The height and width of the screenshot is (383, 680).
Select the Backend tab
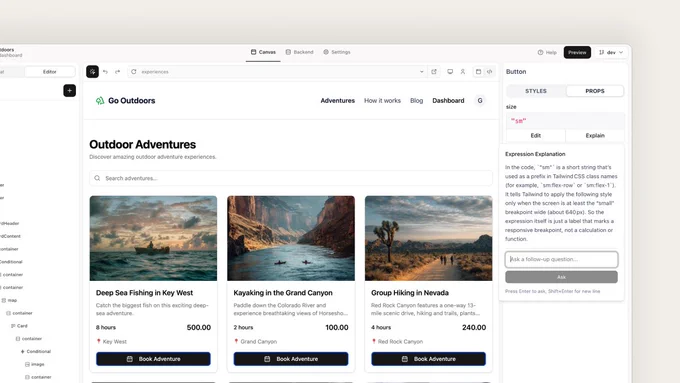(299, 52)
